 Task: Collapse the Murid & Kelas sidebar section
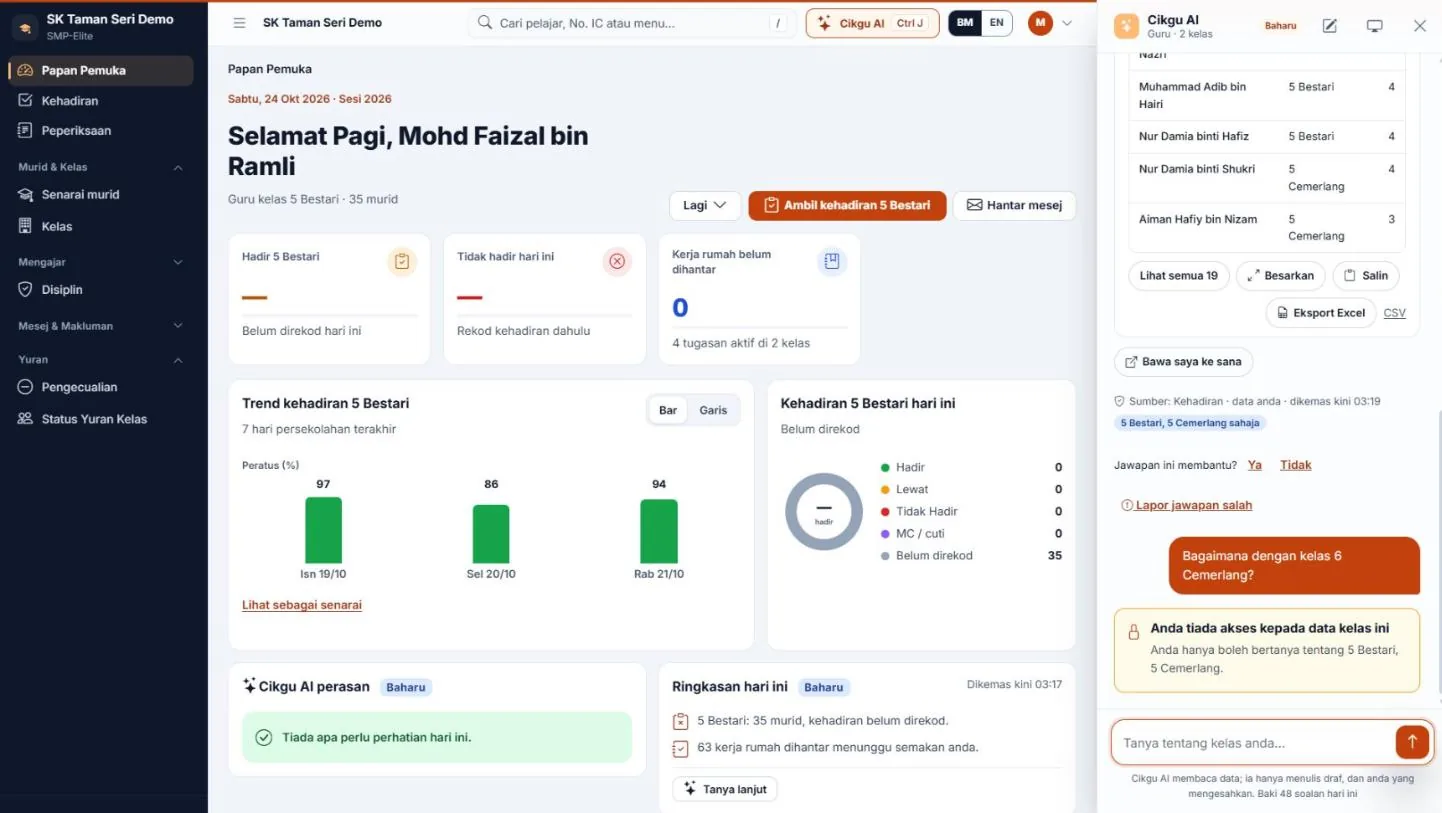click(x=178, y=167)
